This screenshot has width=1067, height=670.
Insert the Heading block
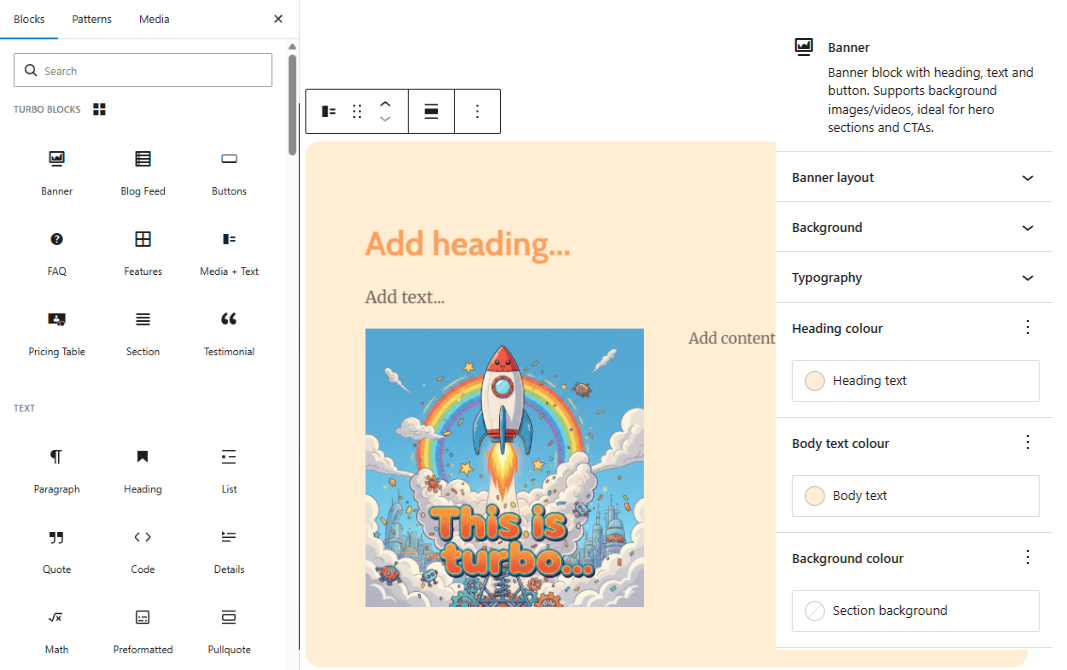click(x=143, y=471)
